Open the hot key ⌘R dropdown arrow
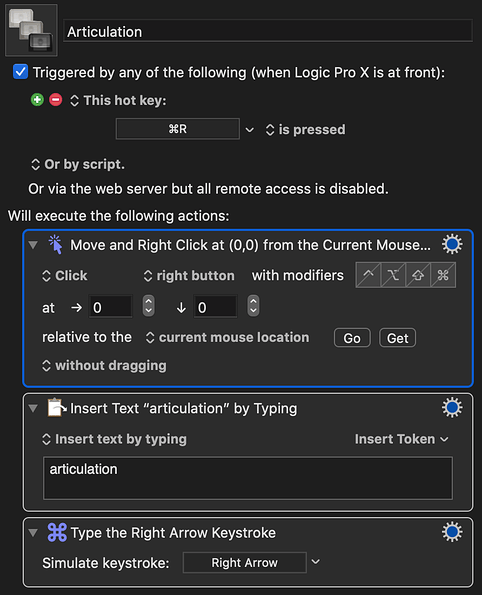This screenshot has width=482, height=595. (249, 130)
